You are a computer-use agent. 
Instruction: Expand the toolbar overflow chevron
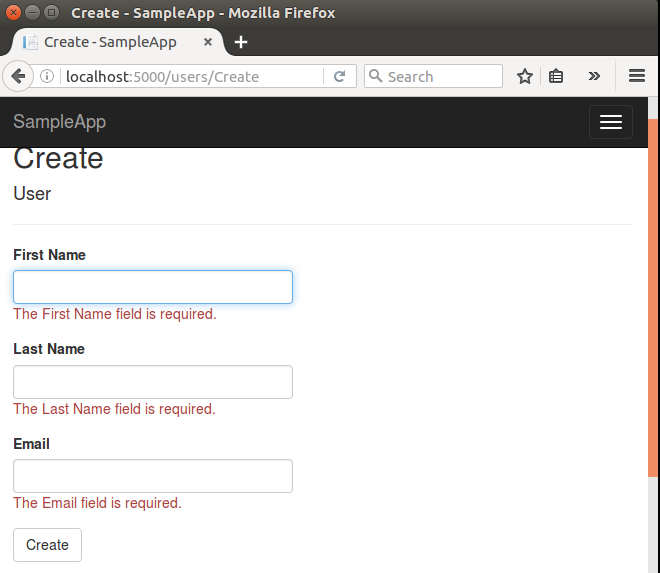(x=594, y=77)
